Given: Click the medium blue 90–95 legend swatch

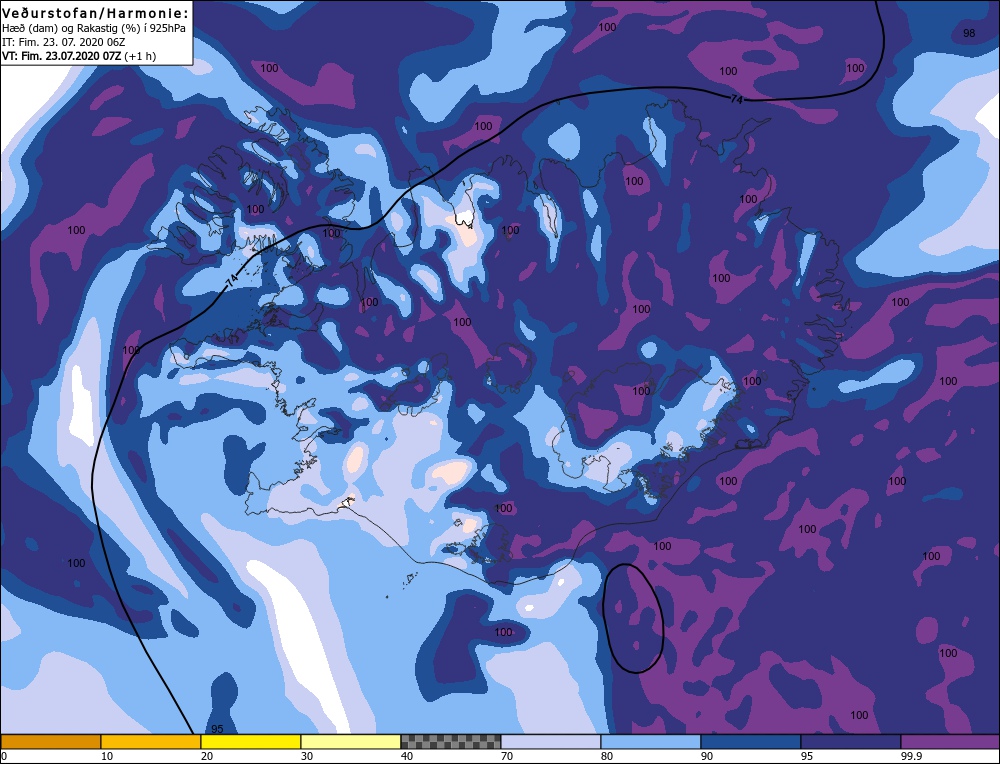Looking at the screenshot, I should point(751,741).
